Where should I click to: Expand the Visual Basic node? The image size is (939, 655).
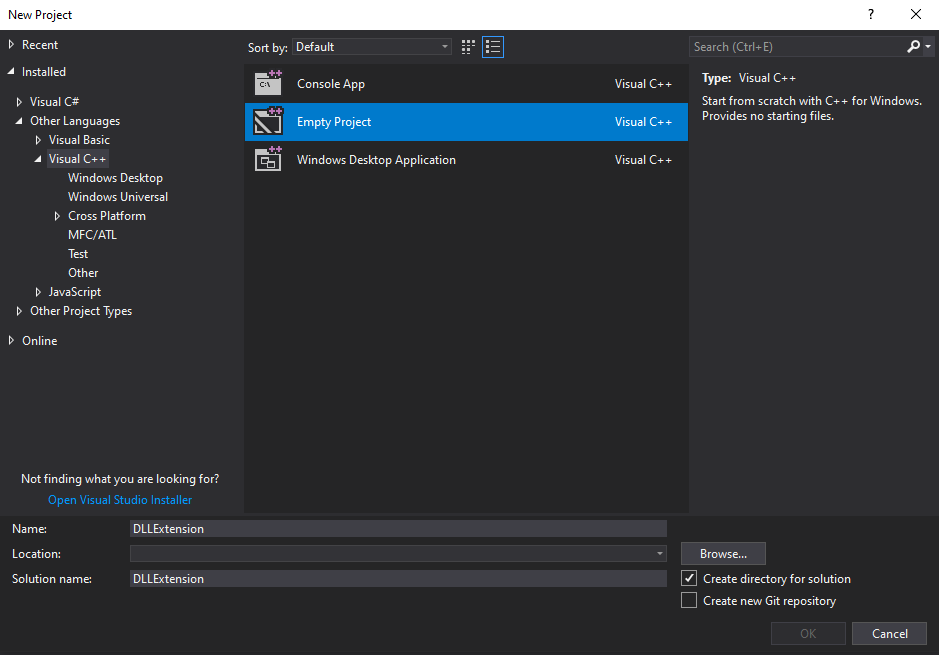38,140
